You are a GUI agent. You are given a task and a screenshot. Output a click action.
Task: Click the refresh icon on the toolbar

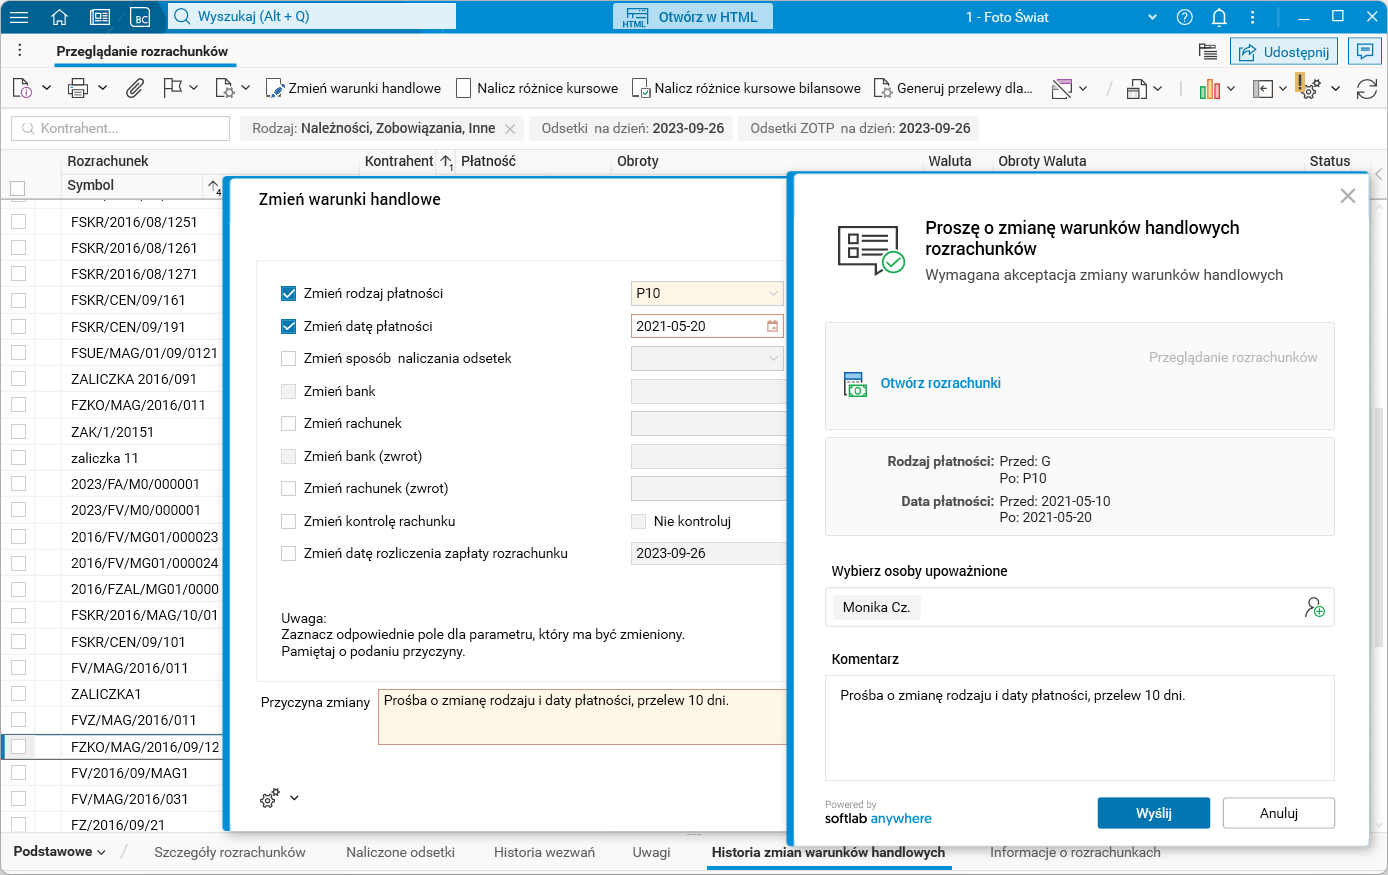1366,88
